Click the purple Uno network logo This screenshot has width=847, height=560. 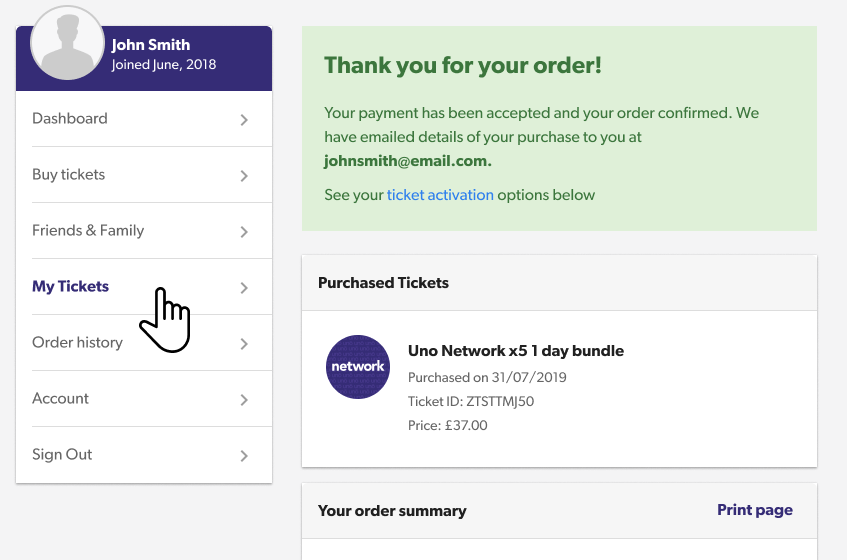(358, 367)
